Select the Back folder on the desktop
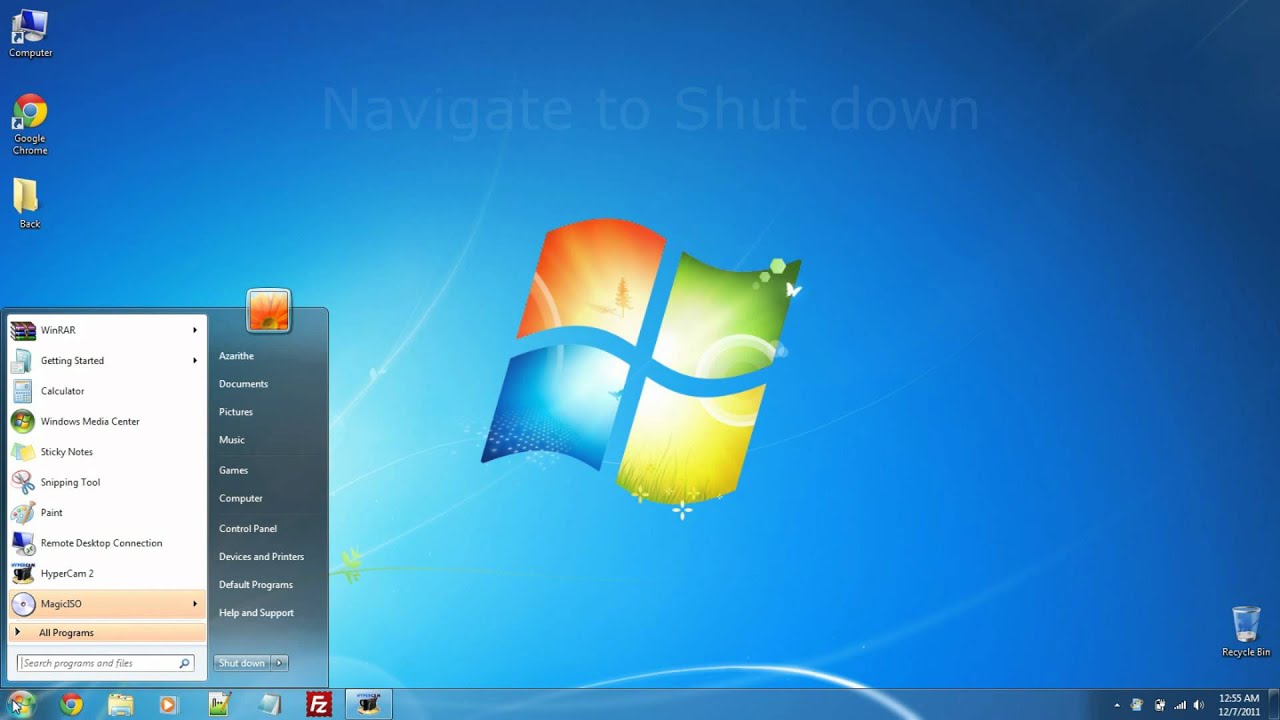Viewport: 1280px width, 720px height. [29, 204]
